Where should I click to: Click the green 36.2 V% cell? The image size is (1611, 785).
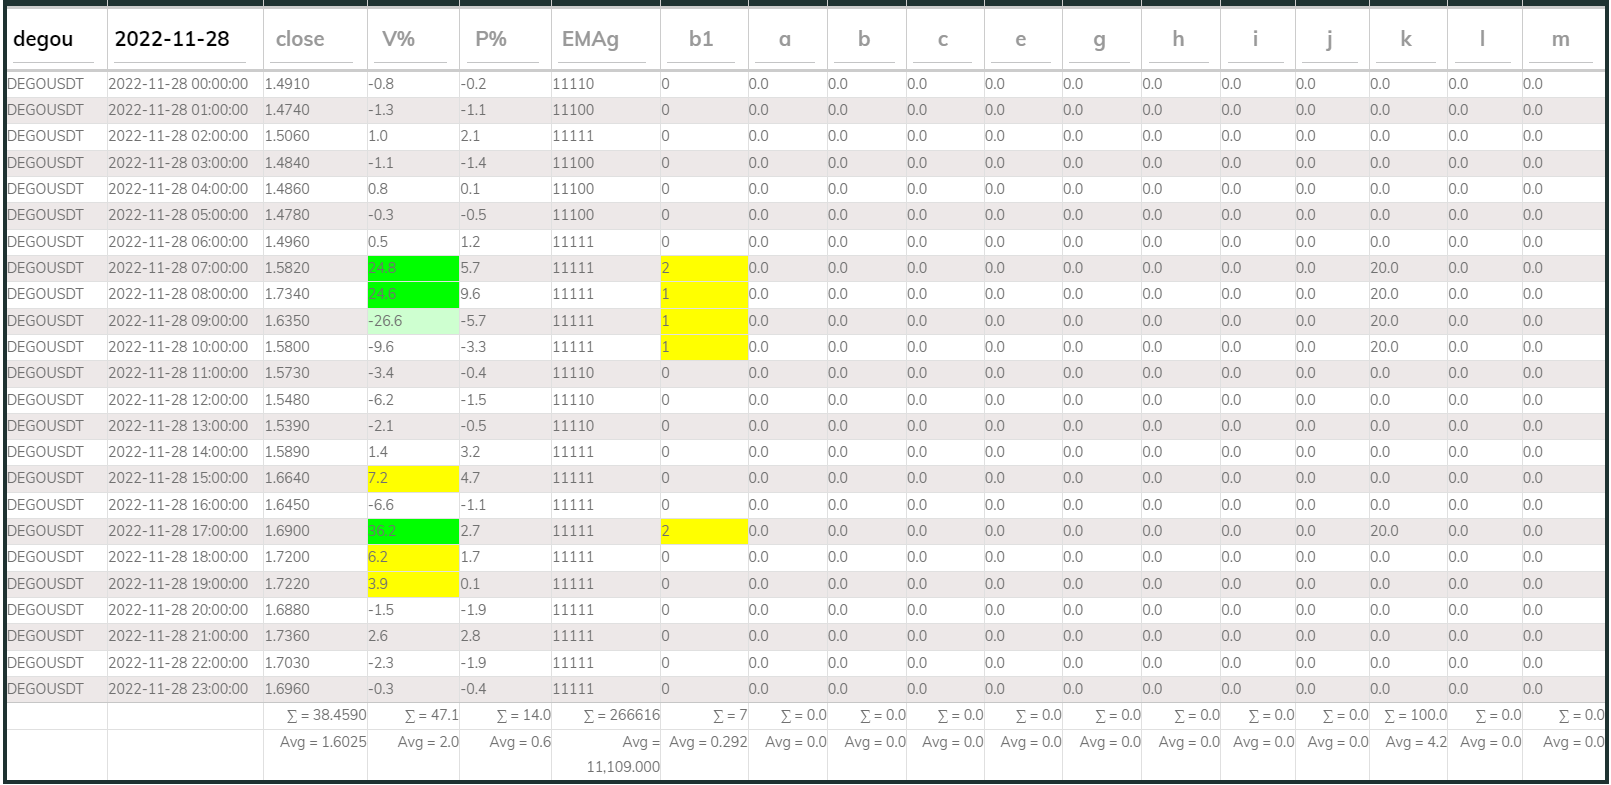[412, 531]
